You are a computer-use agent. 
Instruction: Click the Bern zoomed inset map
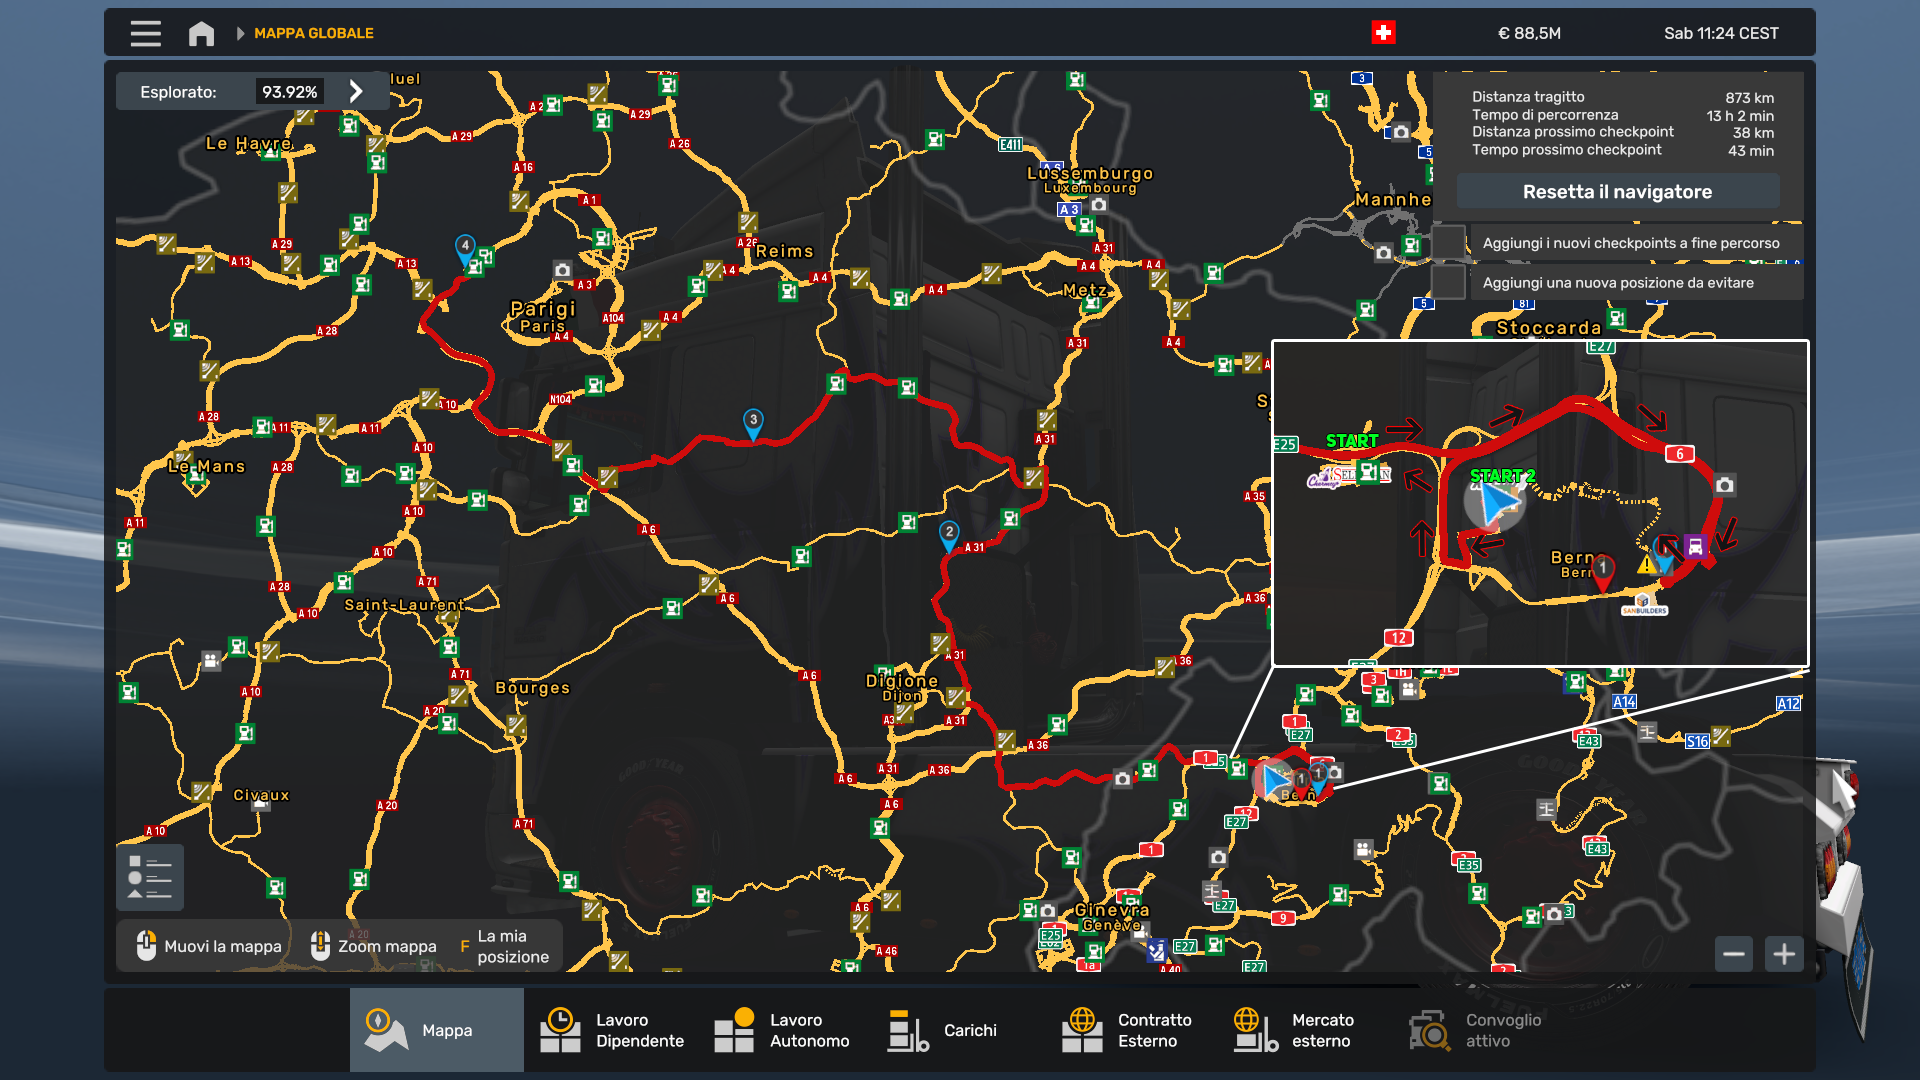(1540, 503)
